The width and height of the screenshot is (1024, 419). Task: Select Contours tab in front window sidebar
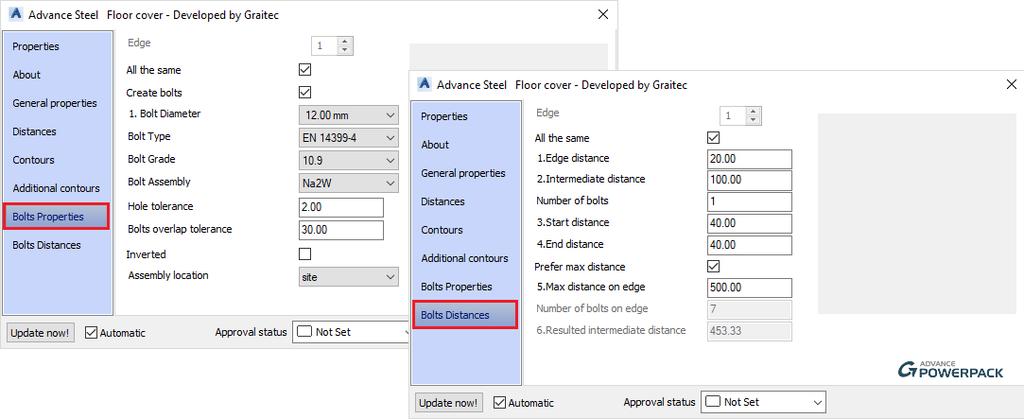(x=465, y=230)
